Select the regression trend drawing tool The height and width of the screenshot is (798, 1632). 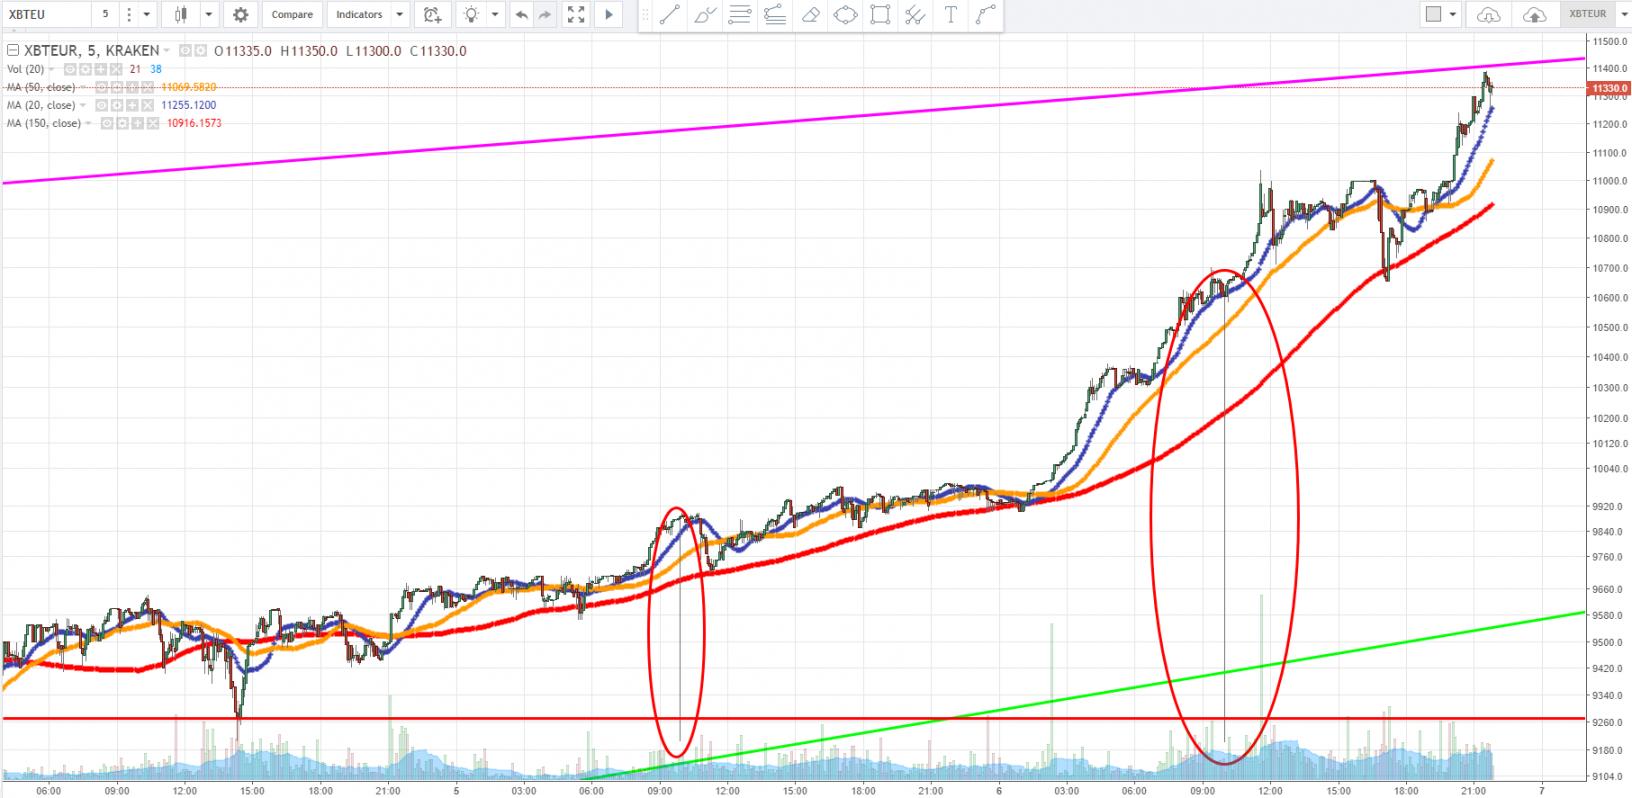[774, 14]
